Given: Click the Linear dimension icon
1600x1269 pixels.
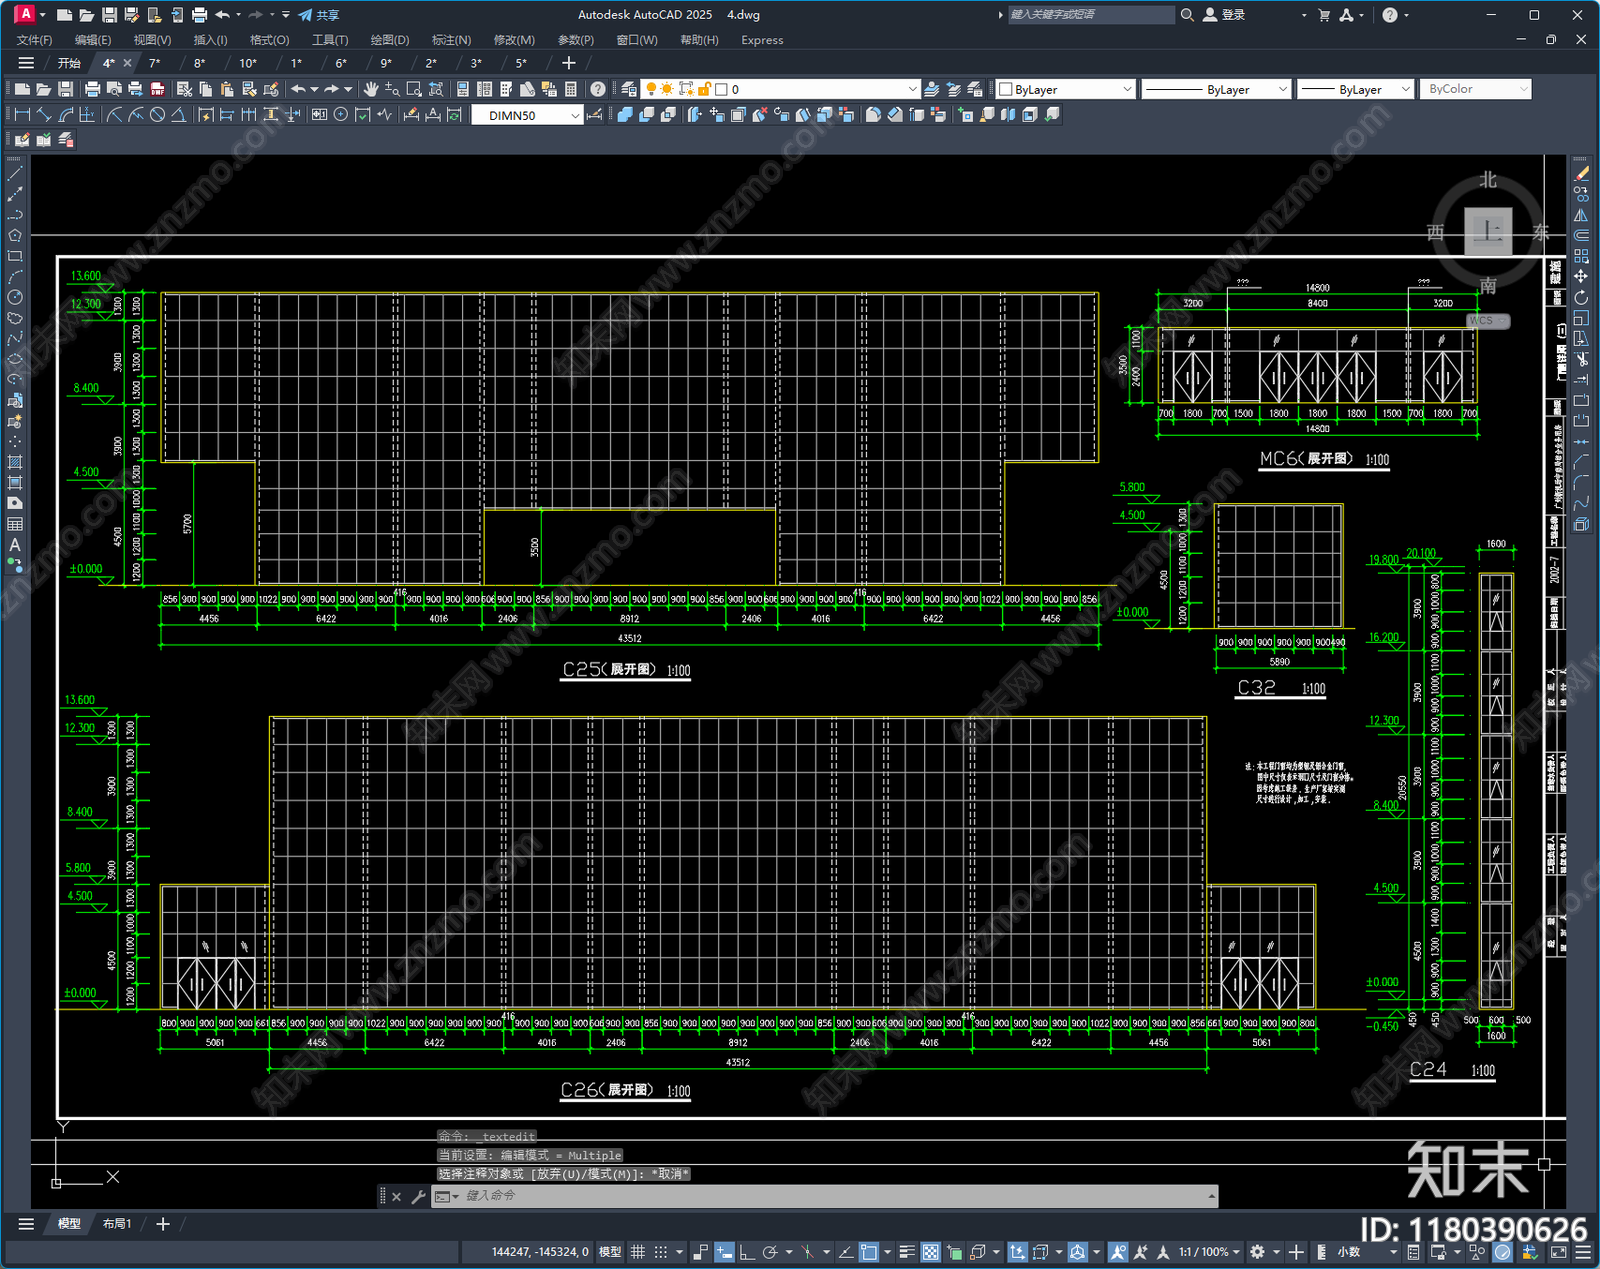Looking at the screenshot, I should click(22, 115).
